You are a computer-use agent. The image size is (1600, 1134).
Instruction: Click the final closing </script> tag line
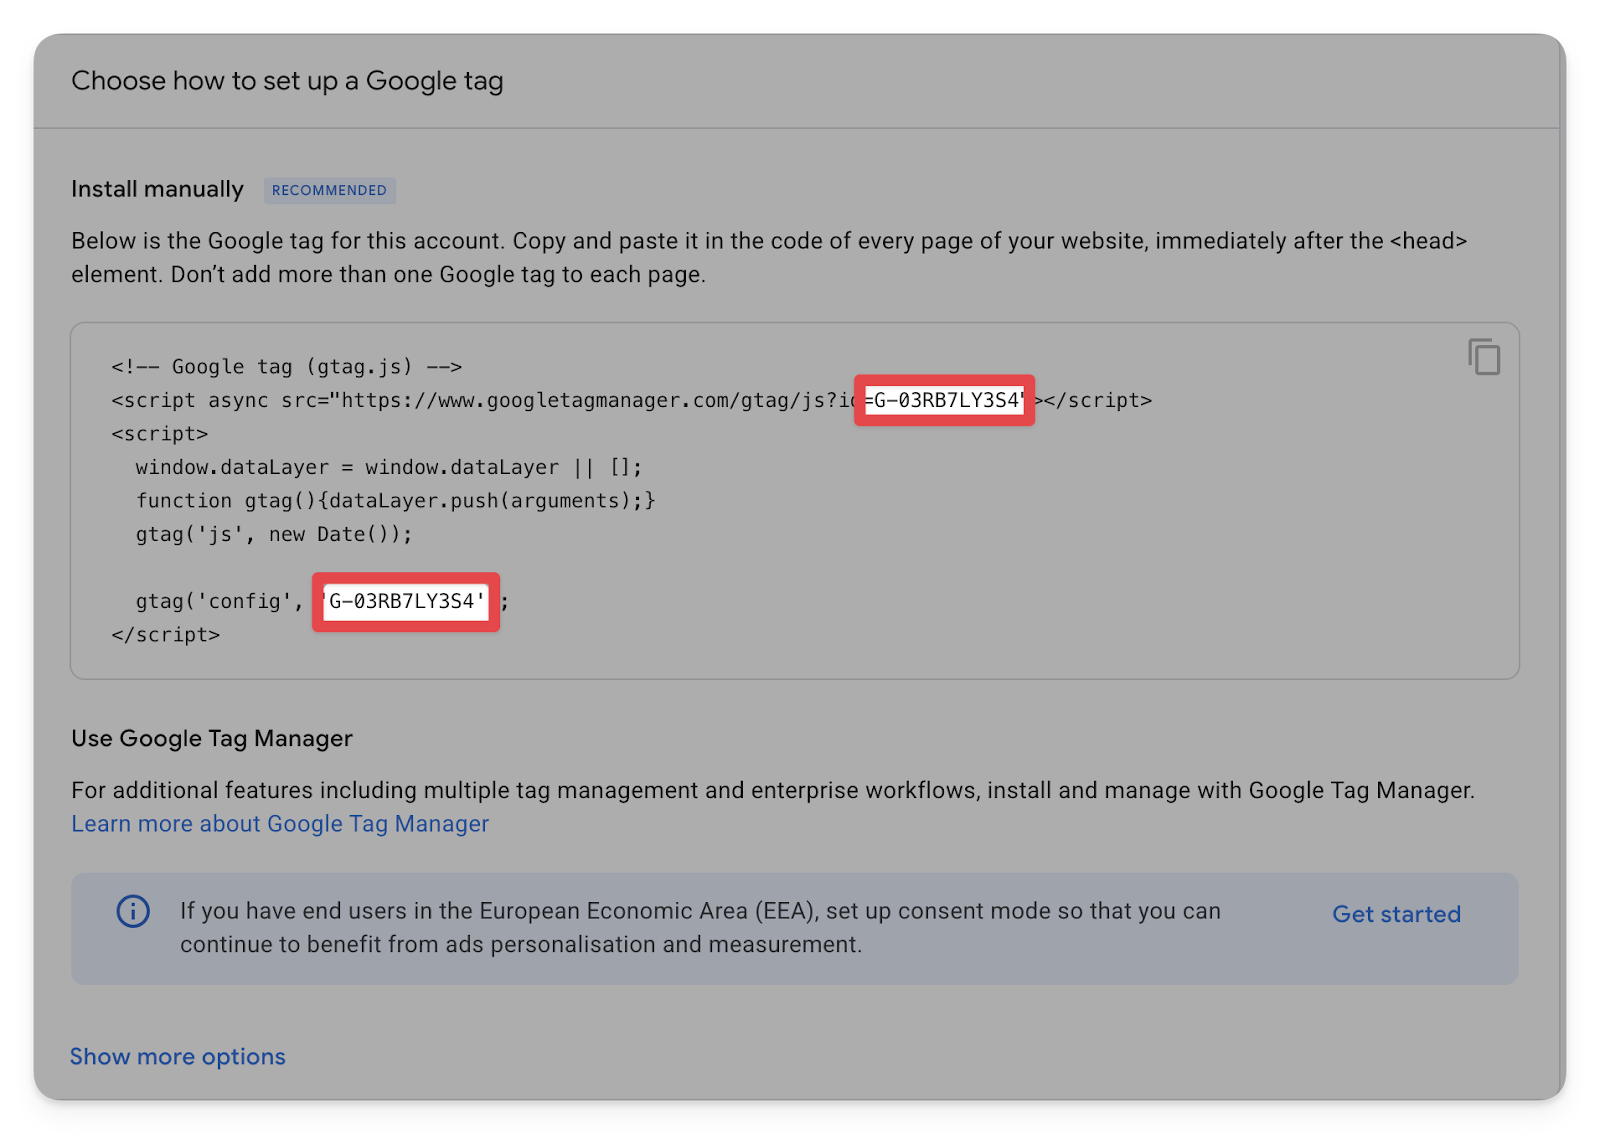click(166, 635)
